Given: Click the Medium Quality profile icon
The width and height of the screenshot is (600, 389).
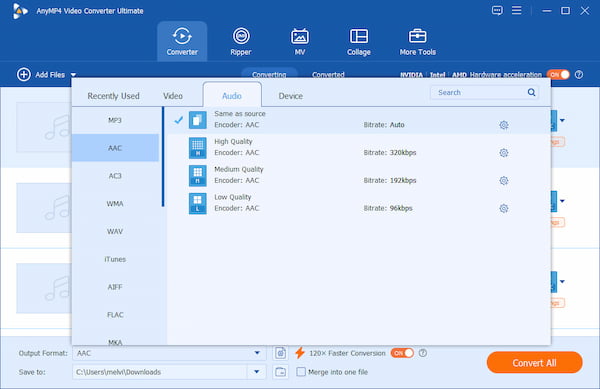Looking at the screenshot, I should [x=197, y=176].
